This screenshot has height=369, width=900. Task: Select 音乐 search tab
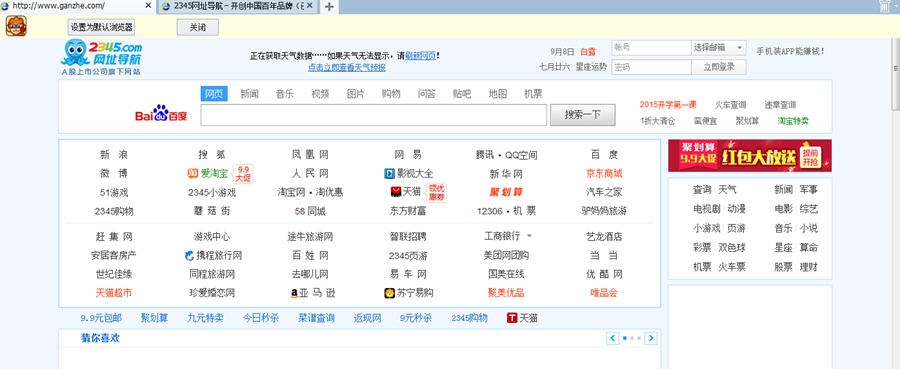(285, 94)
